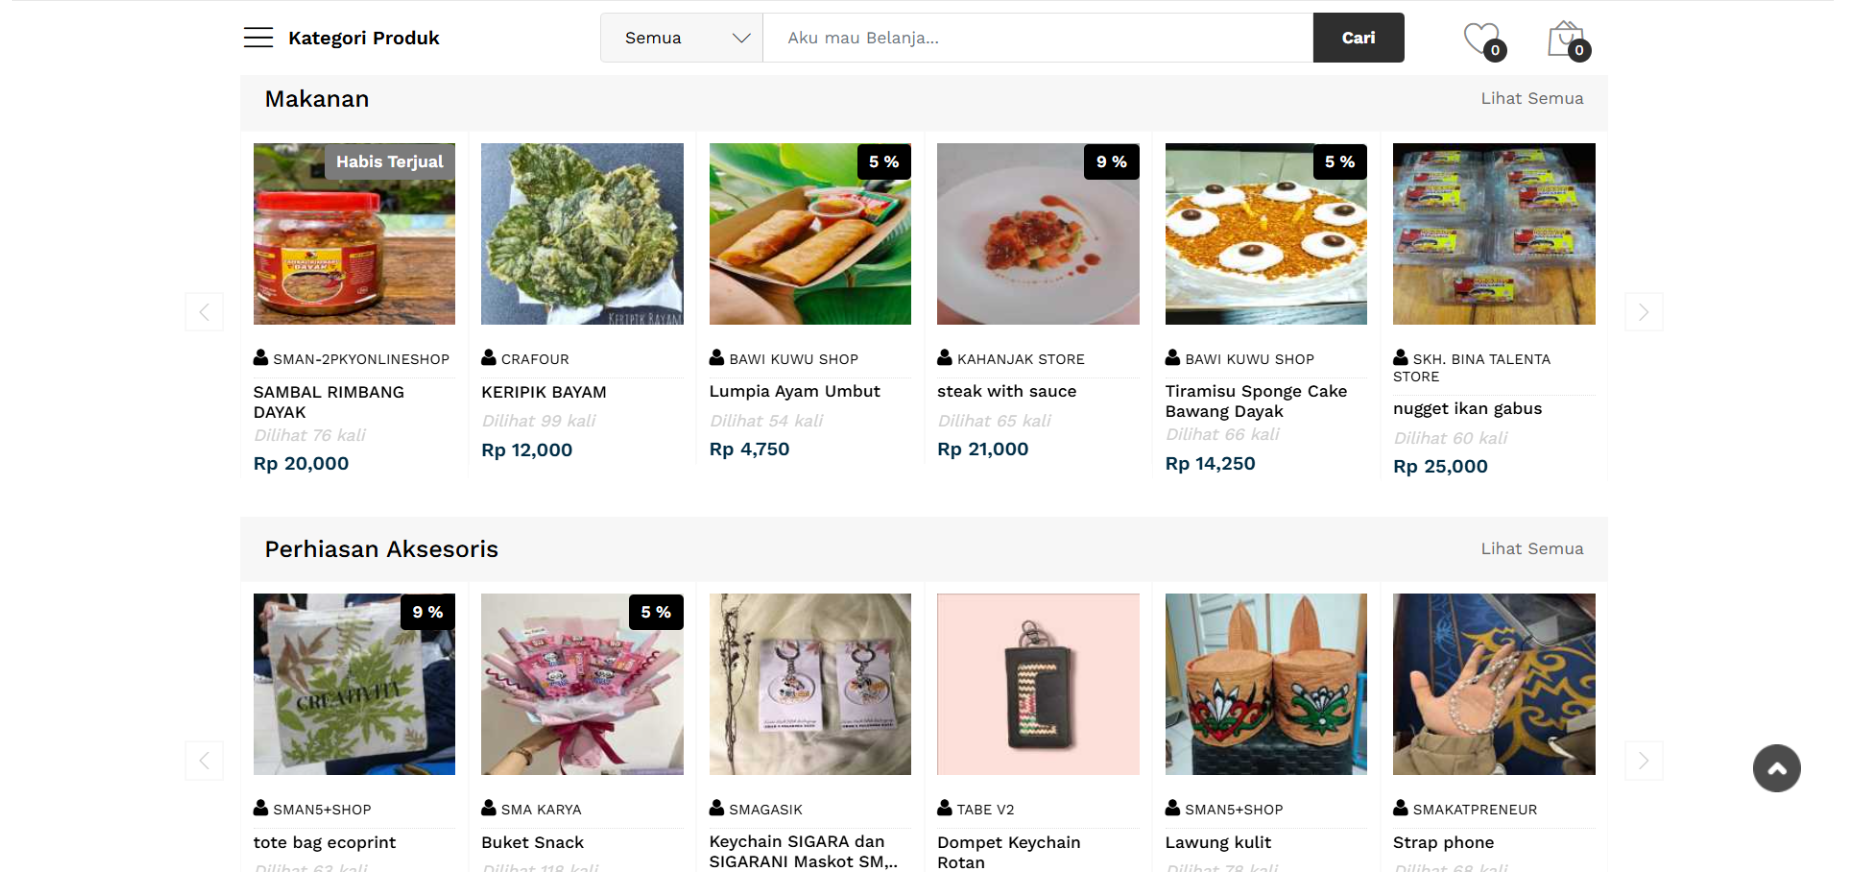
Task: Click previous arrow in Makanan carousel
Action: click(204, 312)
